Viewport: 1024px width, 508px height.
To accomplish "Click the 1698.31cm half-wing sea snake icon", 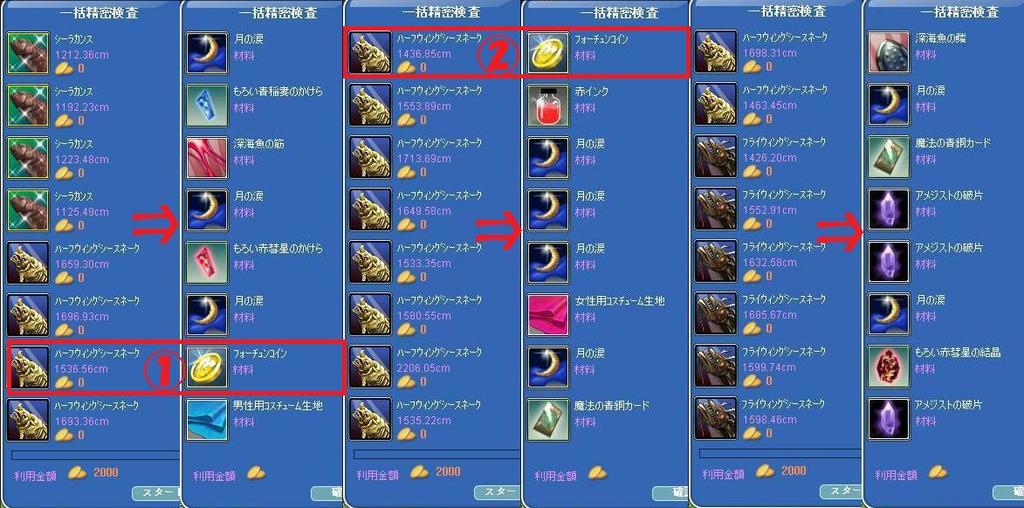I will click(716, 52).
